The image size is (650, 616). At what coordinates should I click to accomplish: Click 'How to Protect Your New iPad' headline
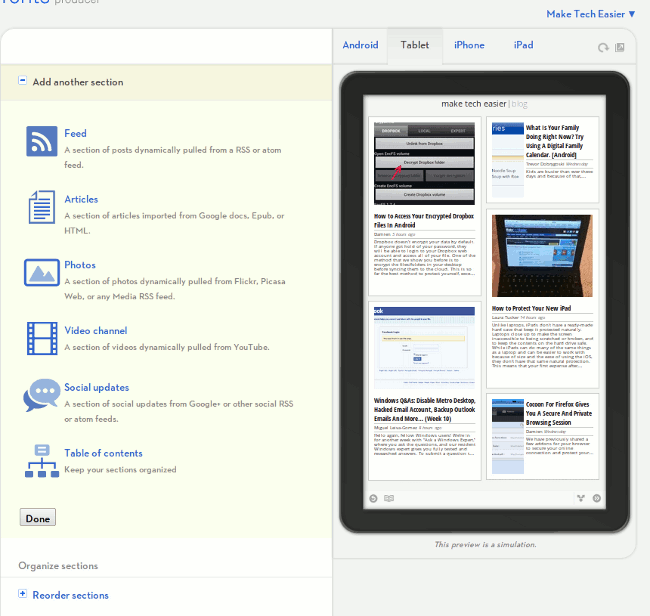531,308
